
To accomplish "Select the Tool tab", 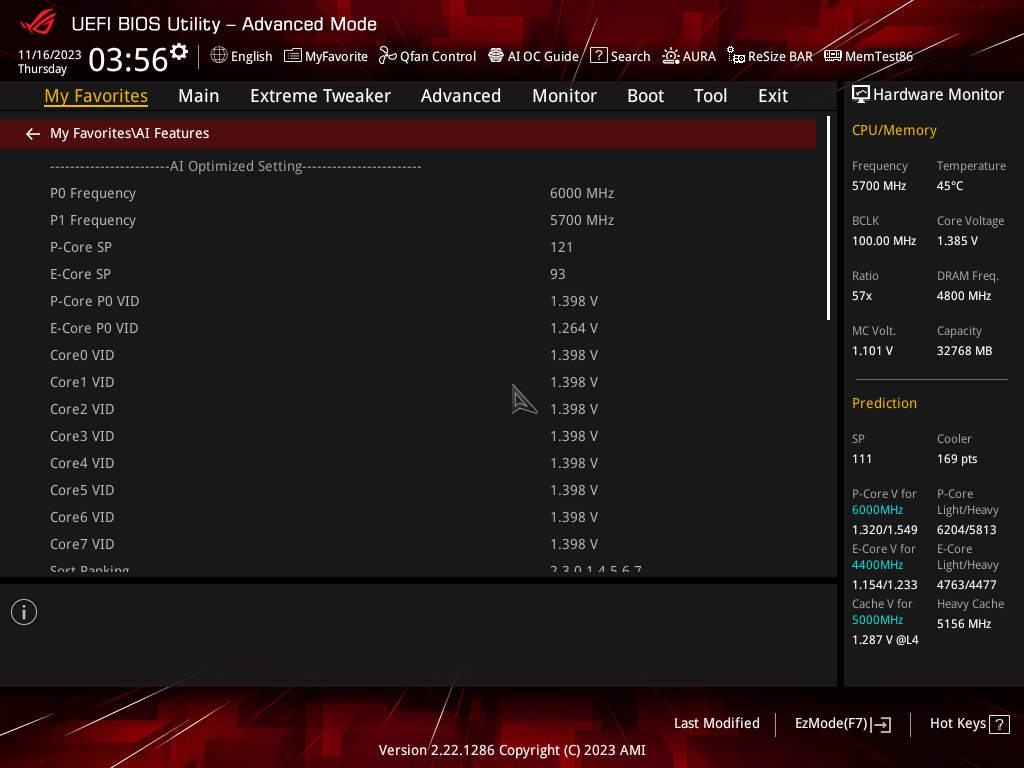I will pyautogui.click(x=711, y=96).
